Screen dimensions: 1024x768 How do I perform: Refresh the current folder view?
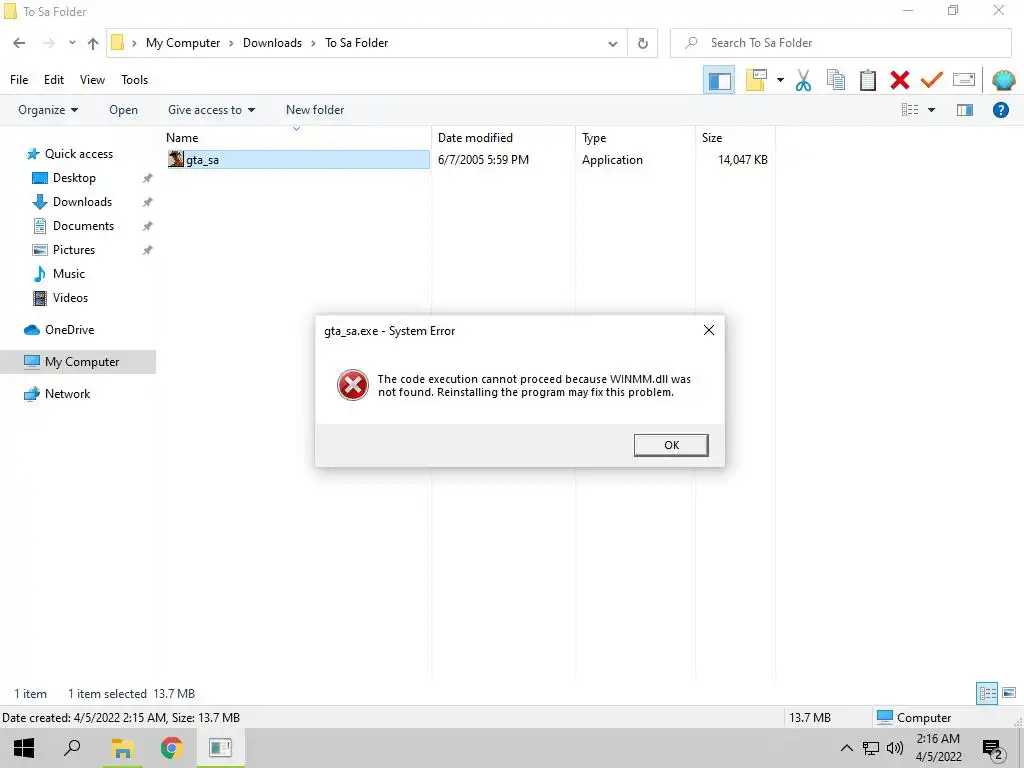[643, 44]
